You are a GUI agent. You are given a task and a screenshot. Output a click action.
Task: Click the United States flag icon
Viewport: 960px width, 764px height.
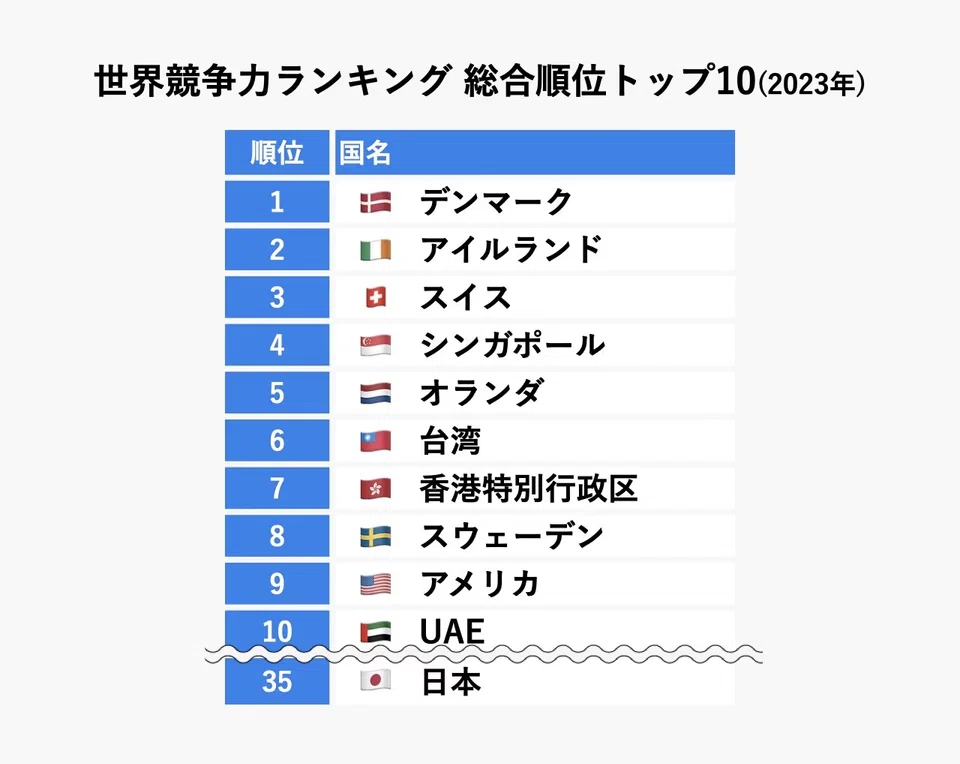[x=375, y=585]
